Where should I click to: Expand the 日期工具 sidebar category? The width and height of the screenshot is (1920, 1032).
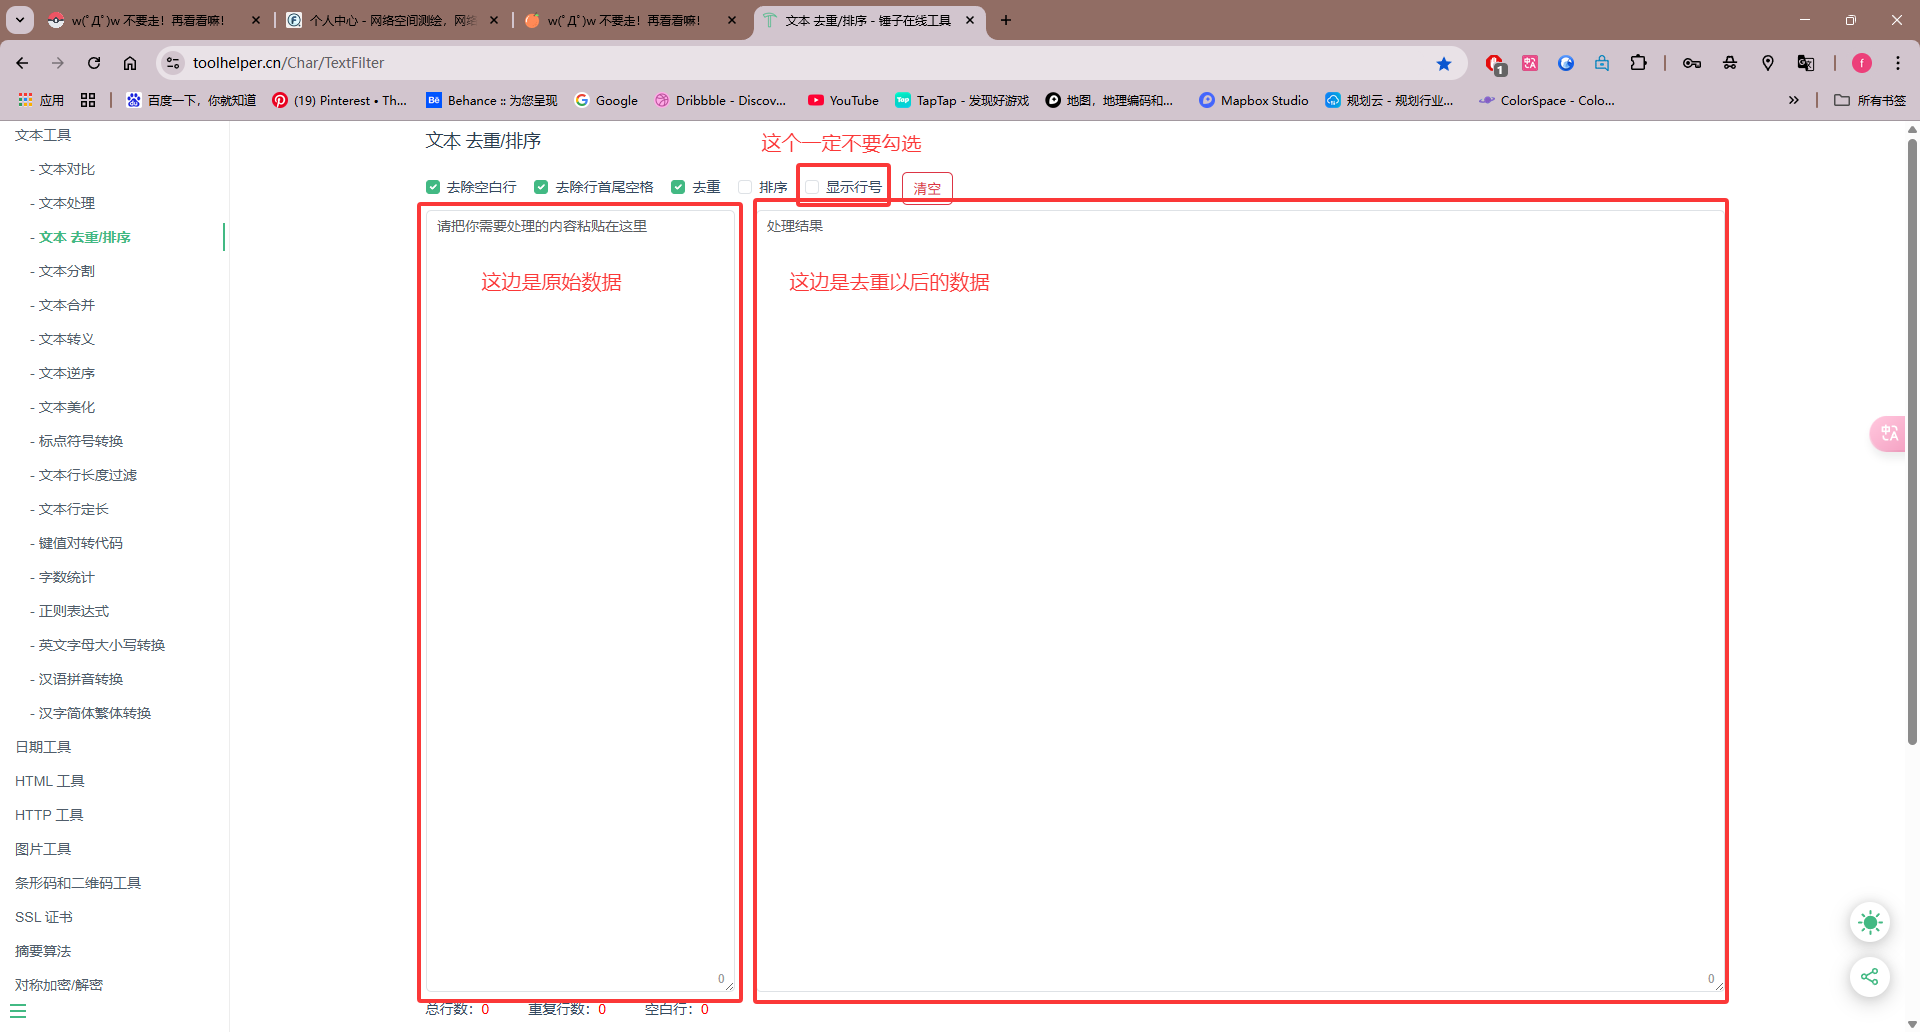point(43,747)
